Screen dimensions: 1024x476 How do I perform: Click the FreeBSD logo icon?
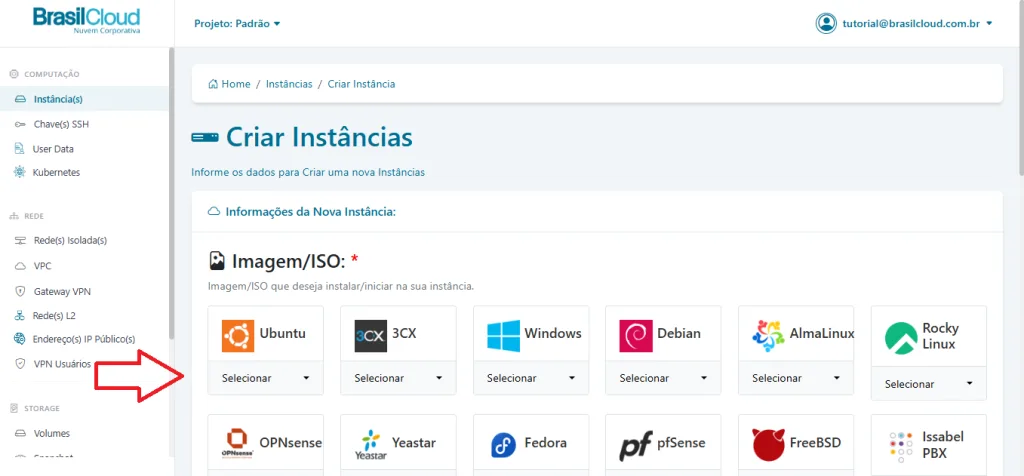coord(769,445)
